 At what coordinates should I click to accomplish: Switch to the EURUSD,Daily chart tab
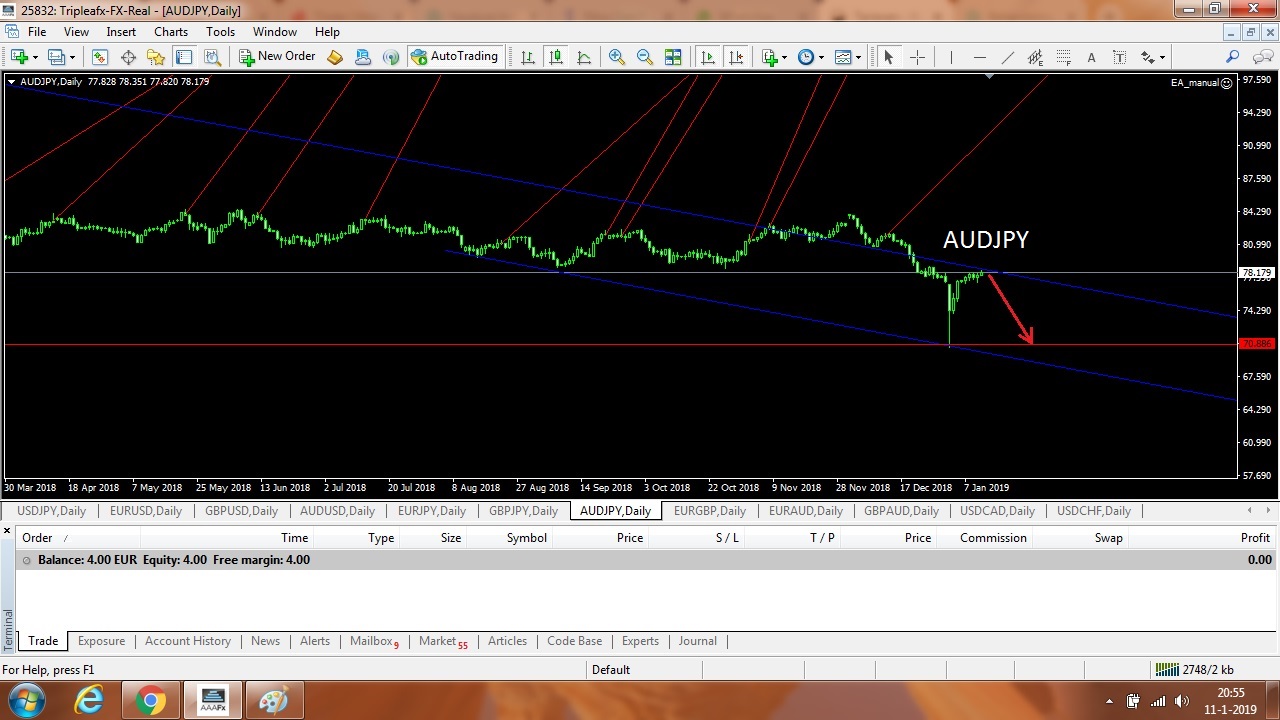146,511
